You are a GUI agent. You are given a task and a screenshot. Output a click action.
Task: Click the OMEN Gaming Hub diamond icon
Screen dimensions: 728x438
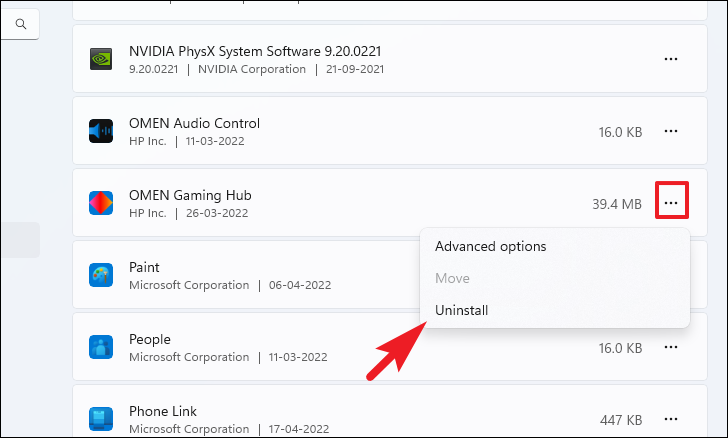point(101,203)
